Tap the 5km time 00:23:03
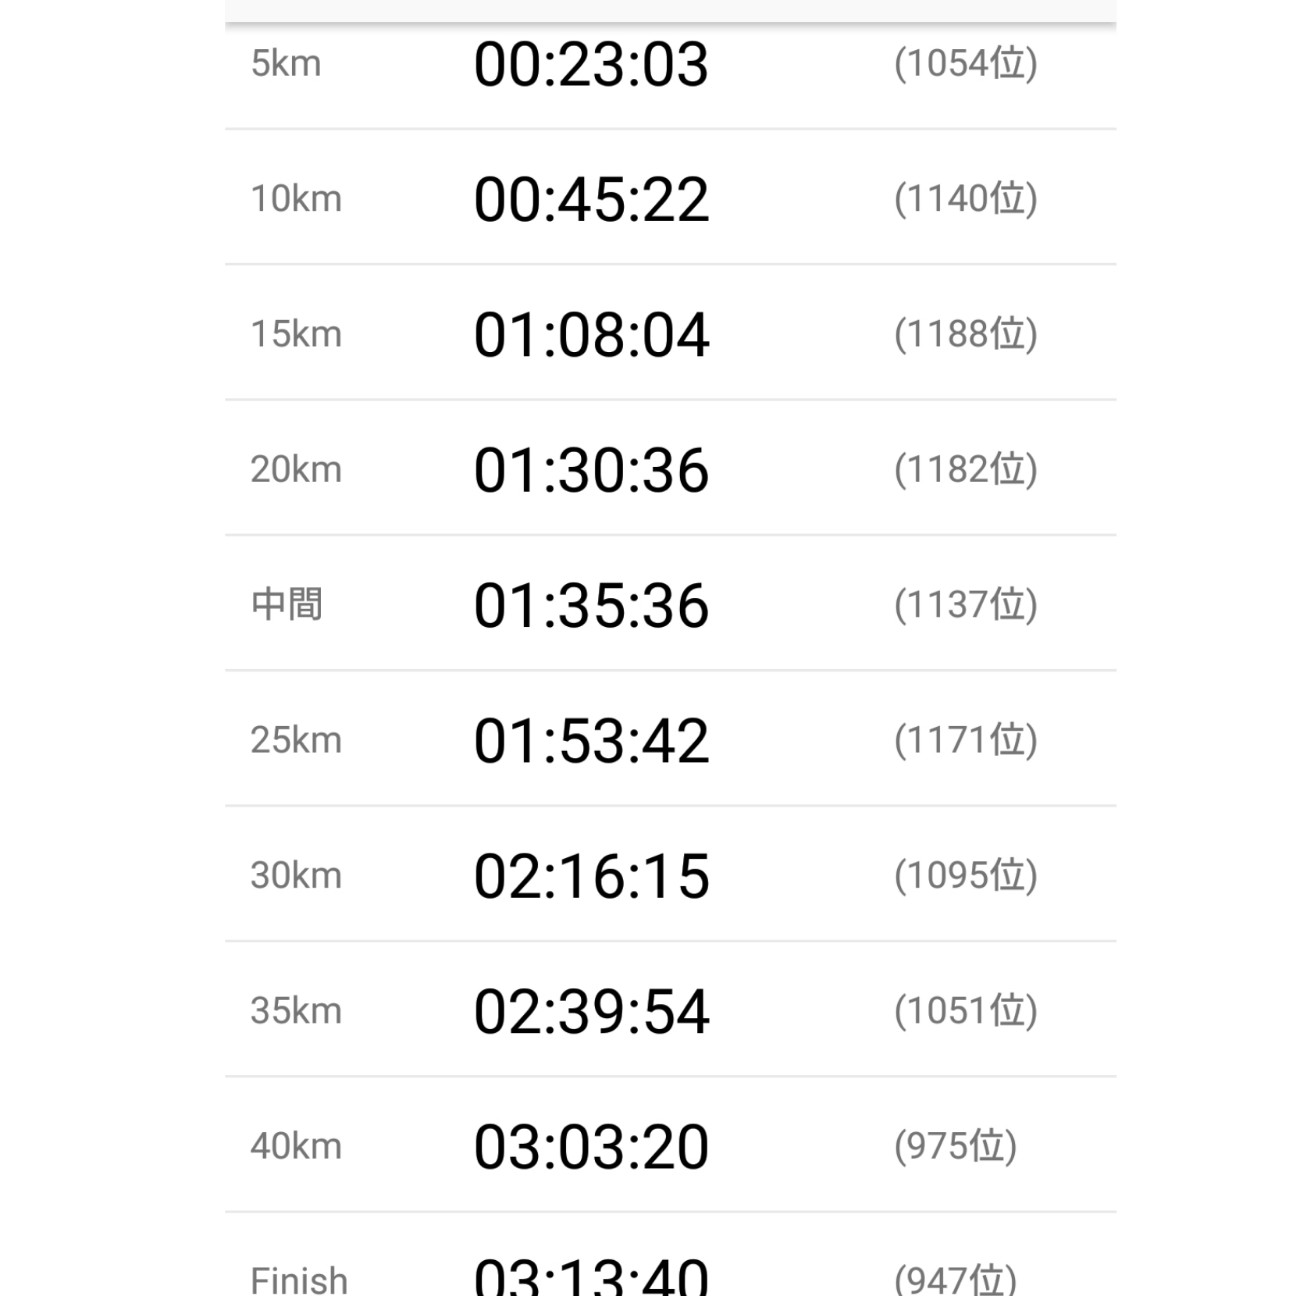1296x1296 pixels. [591, 65]
